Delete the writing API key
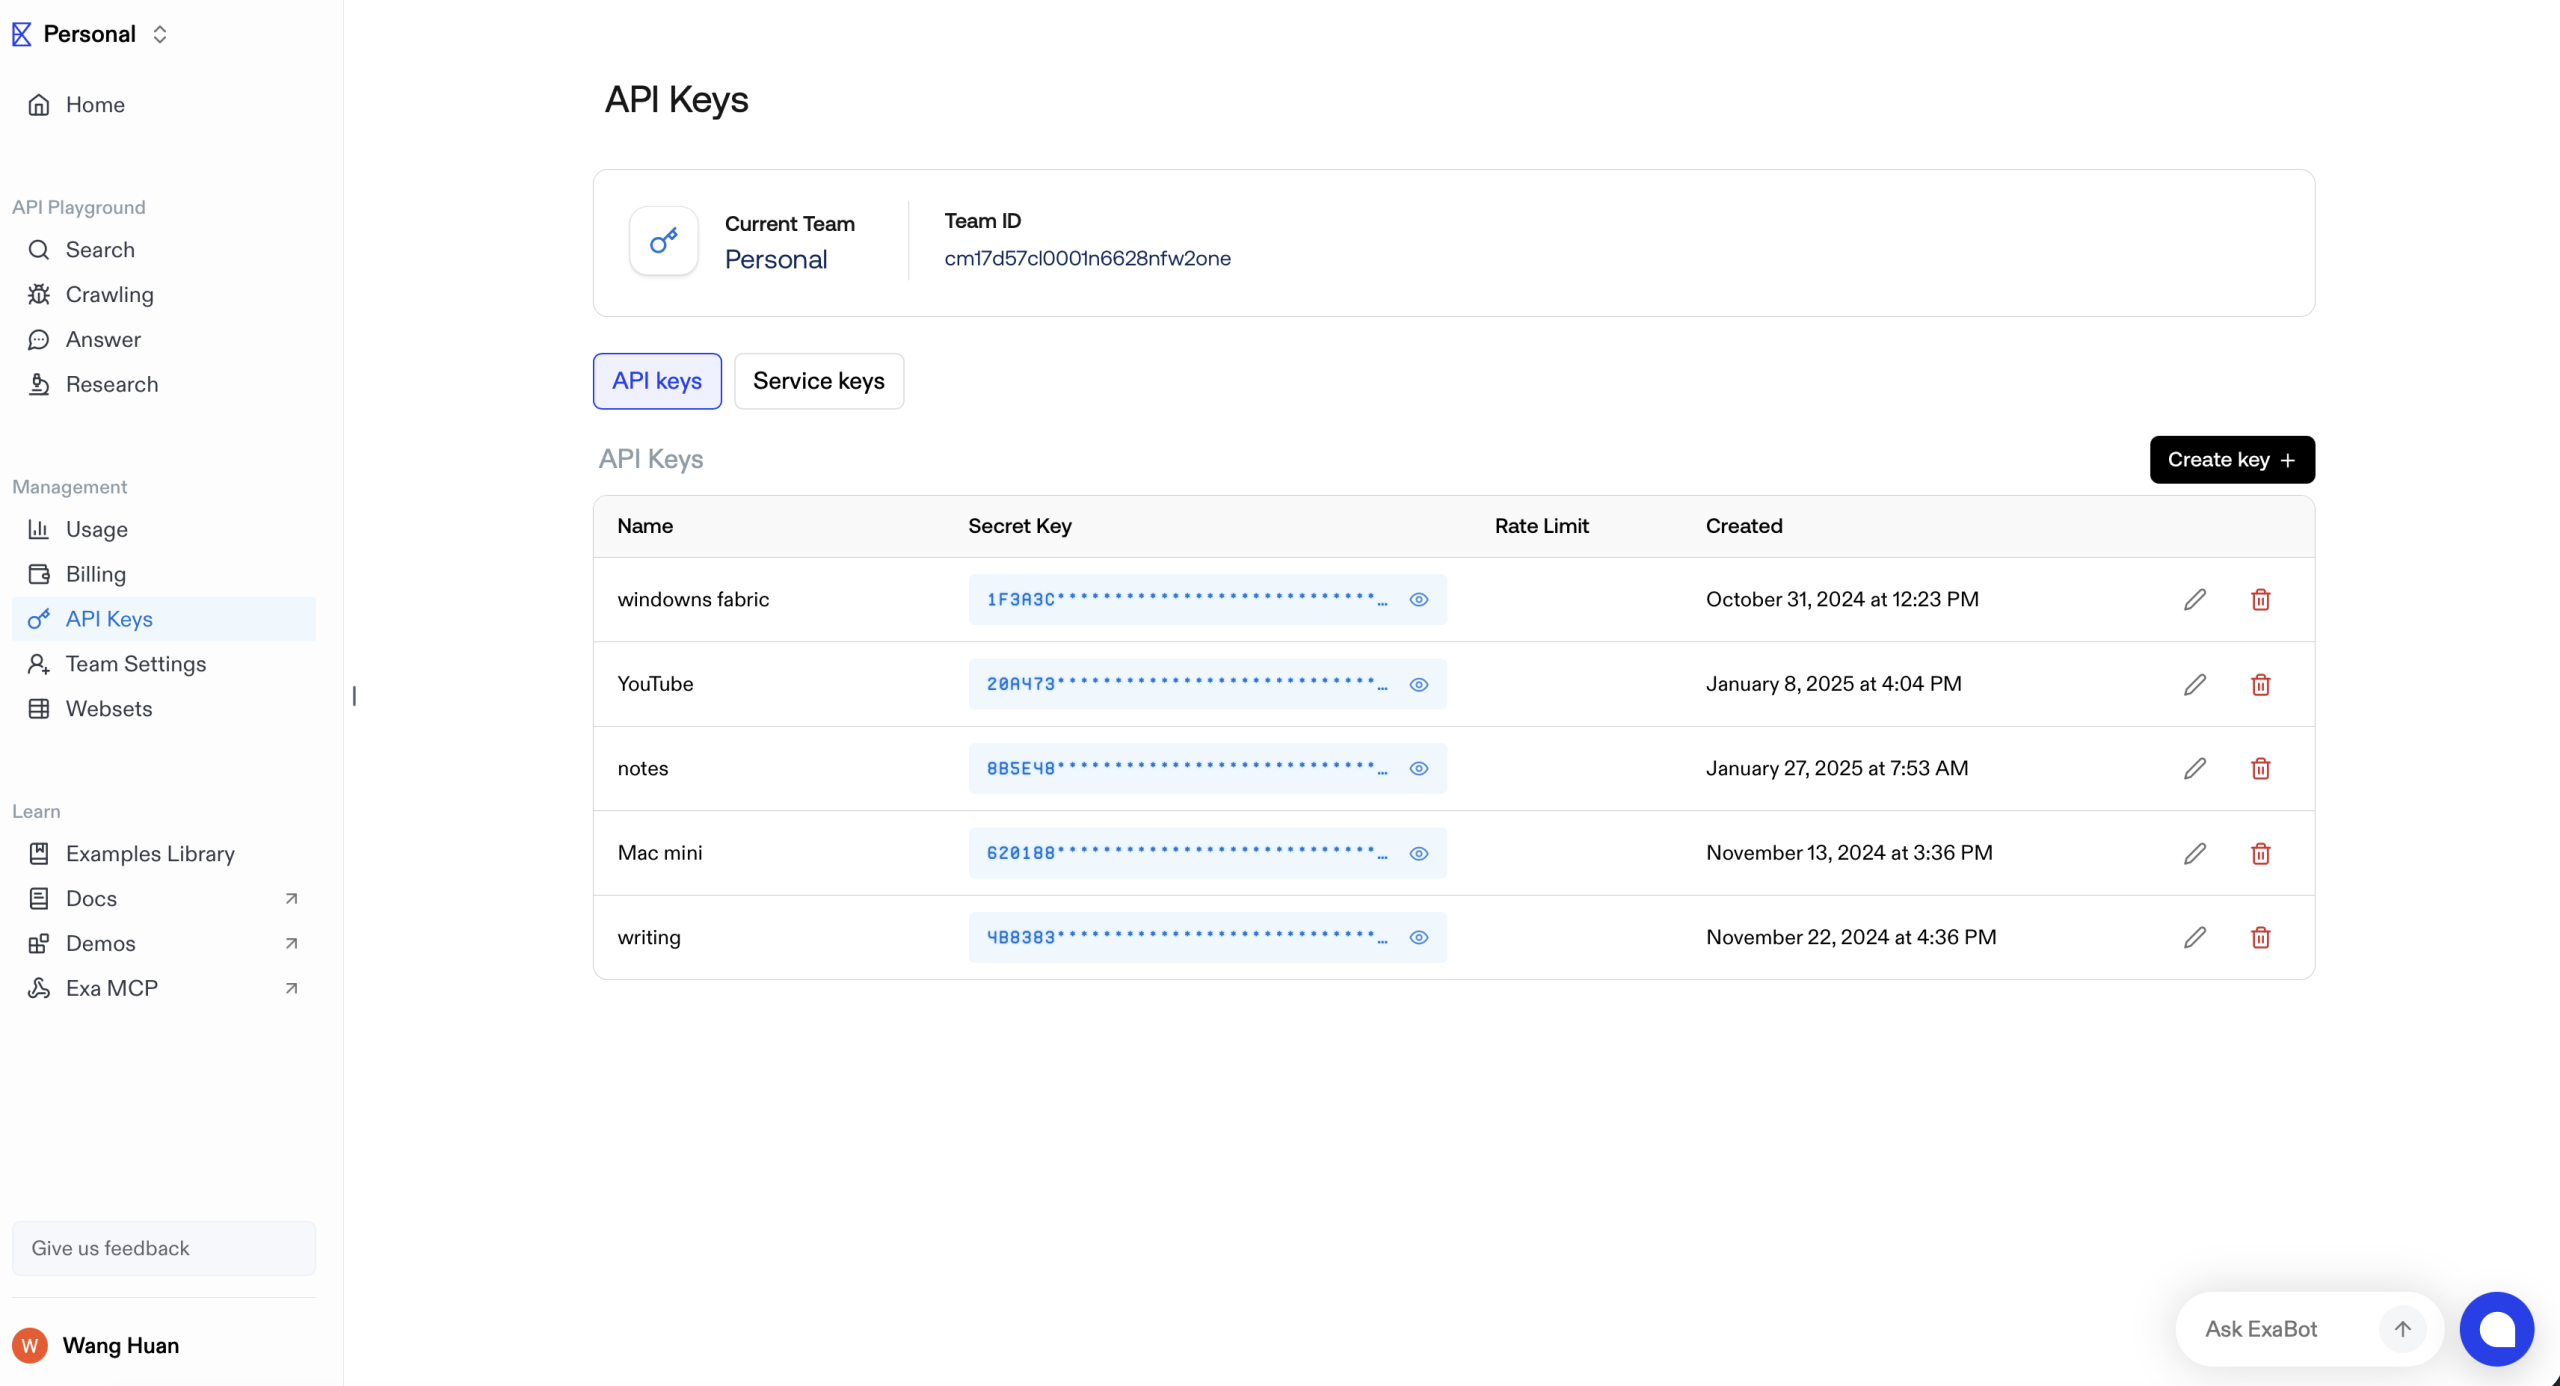 [x=2260, y=938]
